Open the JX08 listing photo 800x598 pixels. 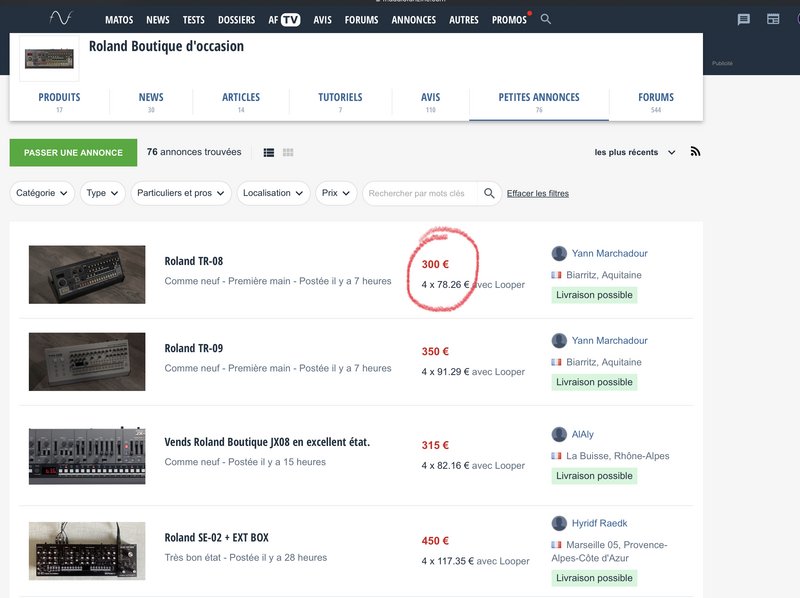87,456
